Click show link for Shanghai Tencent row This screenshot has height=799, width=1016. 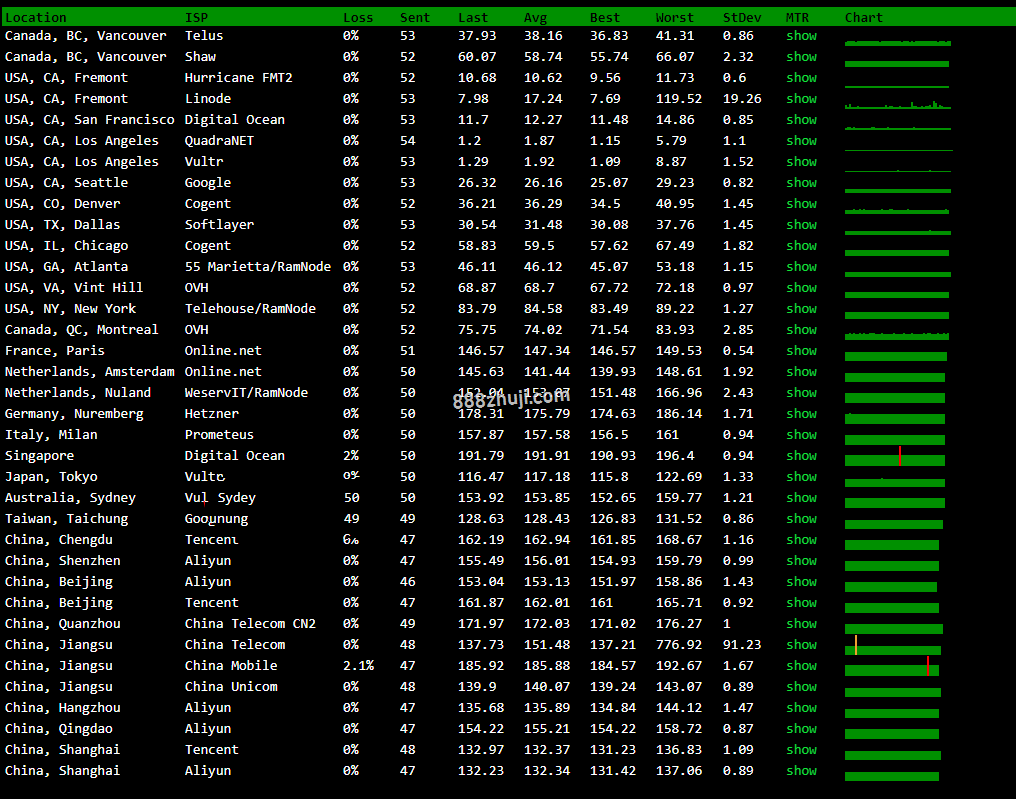[x=802, y=750]
